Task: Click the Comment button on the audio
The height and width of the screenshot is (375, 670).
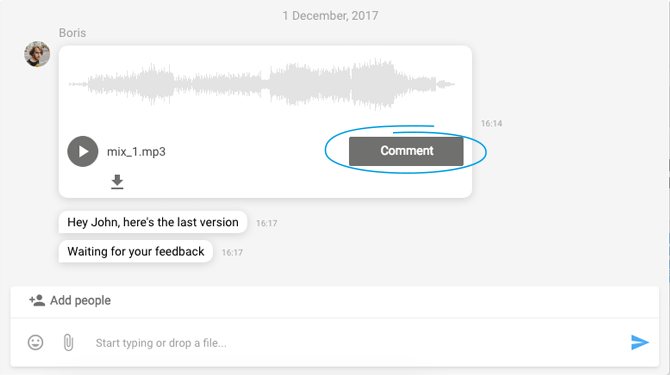Action: (406, 151)
